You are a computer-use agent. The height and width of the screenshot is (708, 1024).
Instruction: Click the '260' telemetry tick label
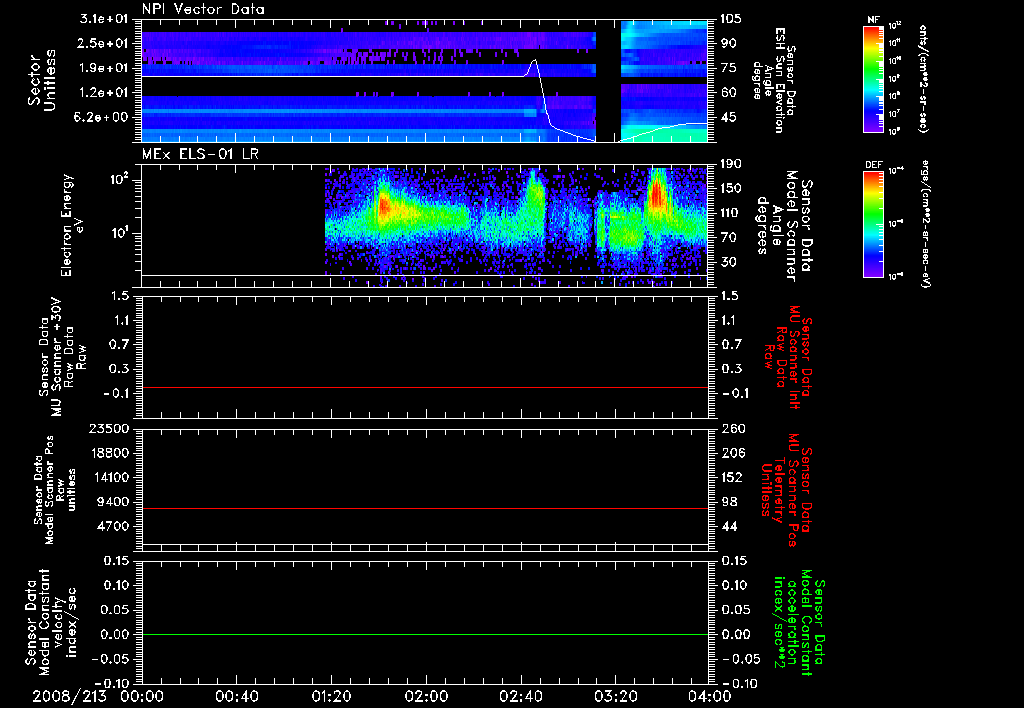pos(731,428)
